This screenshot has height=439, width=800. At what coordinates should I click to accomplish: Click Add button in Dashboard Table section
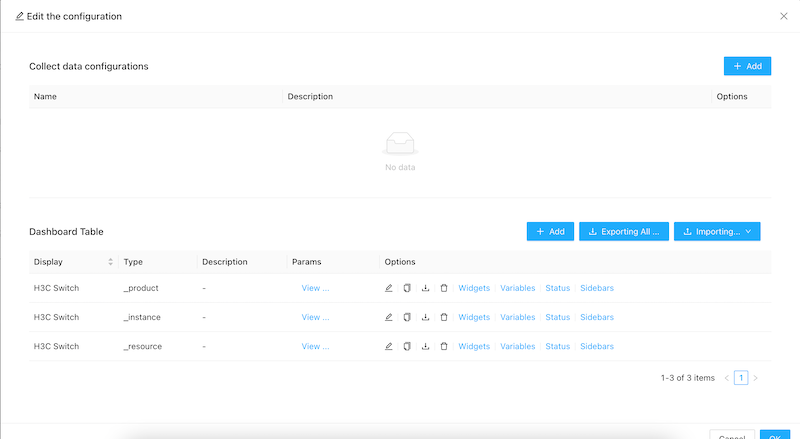(550, 231)
